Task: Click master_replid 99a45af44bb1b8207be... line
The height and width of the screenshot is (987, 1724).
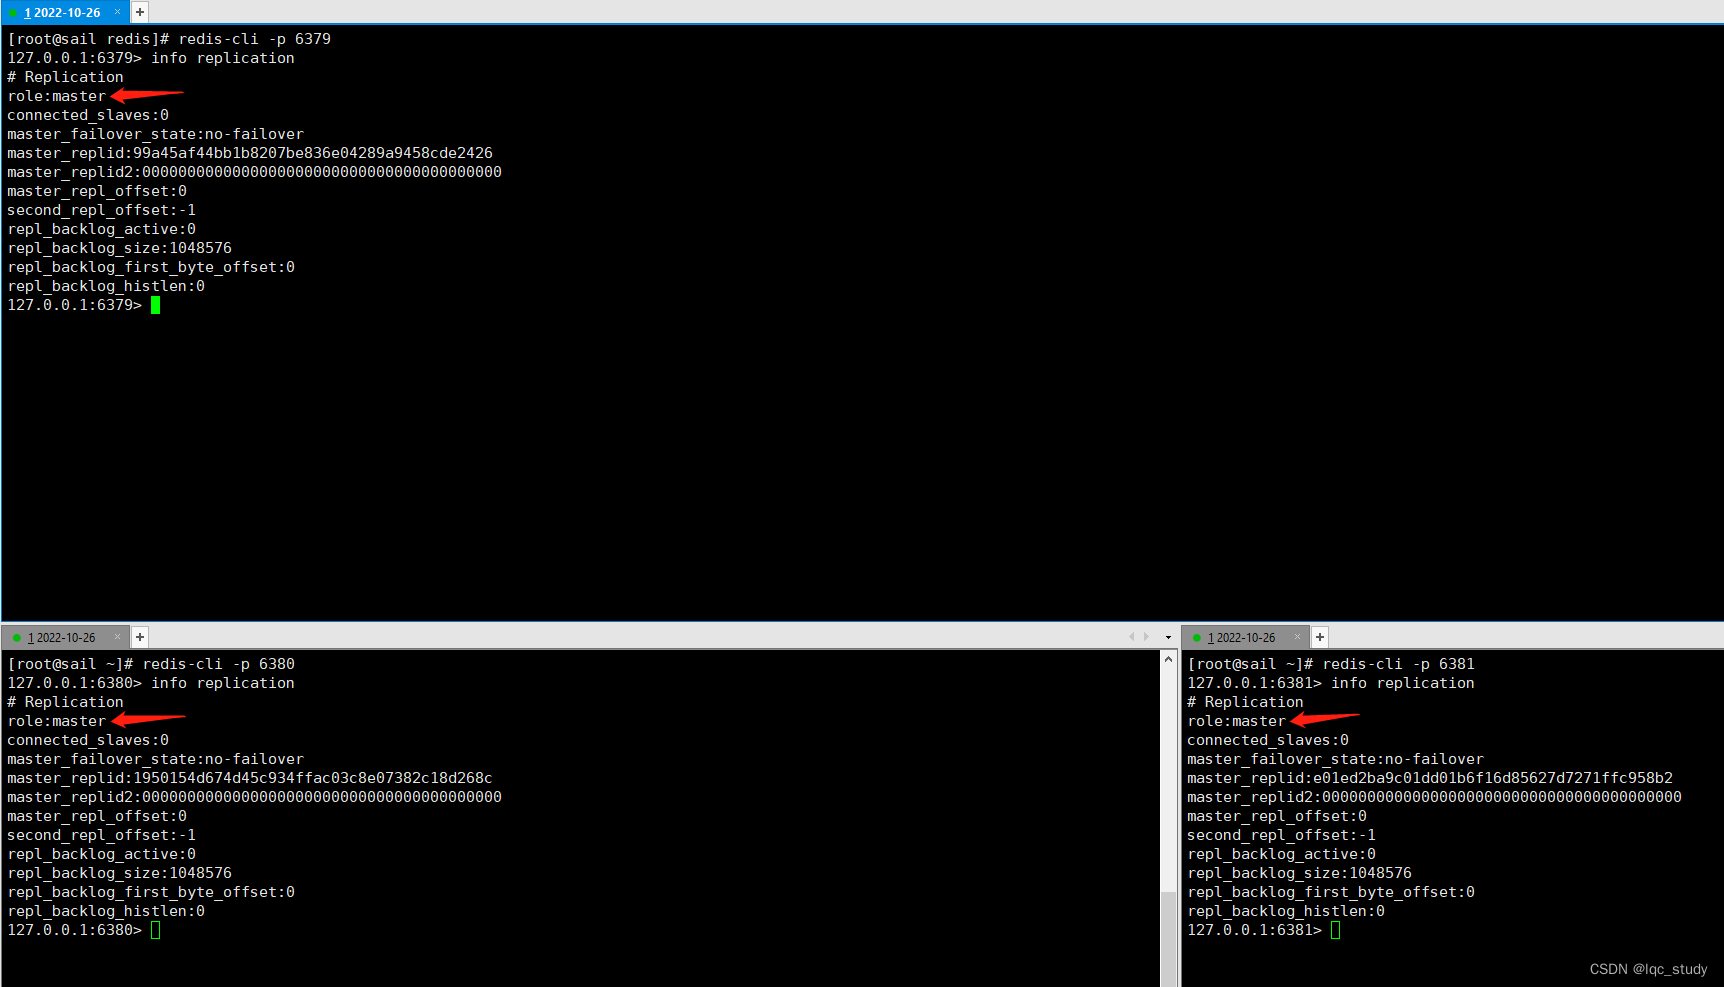Action: (x=250, y=153)
